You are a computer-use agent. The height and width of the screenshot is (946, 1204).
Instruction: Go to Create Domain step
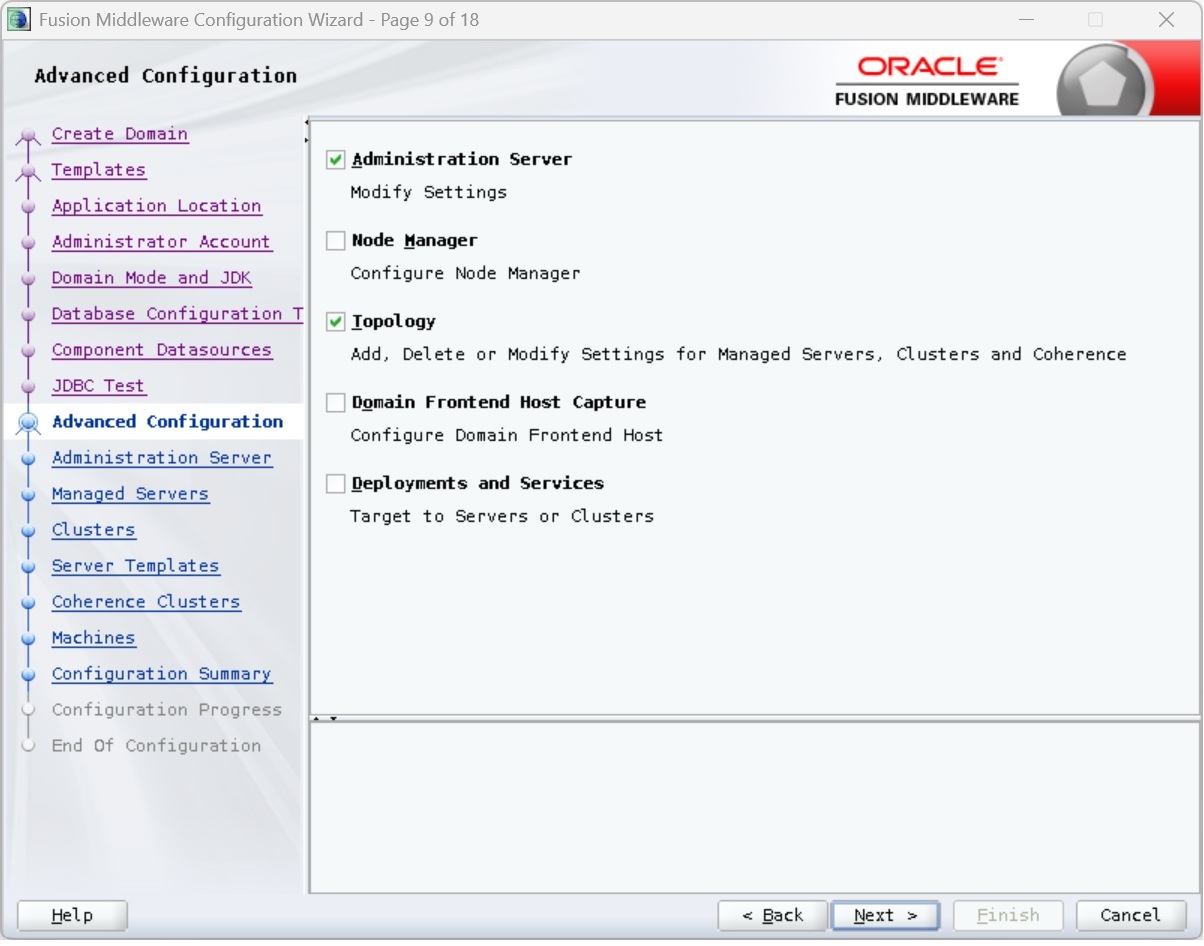[120, 134]
